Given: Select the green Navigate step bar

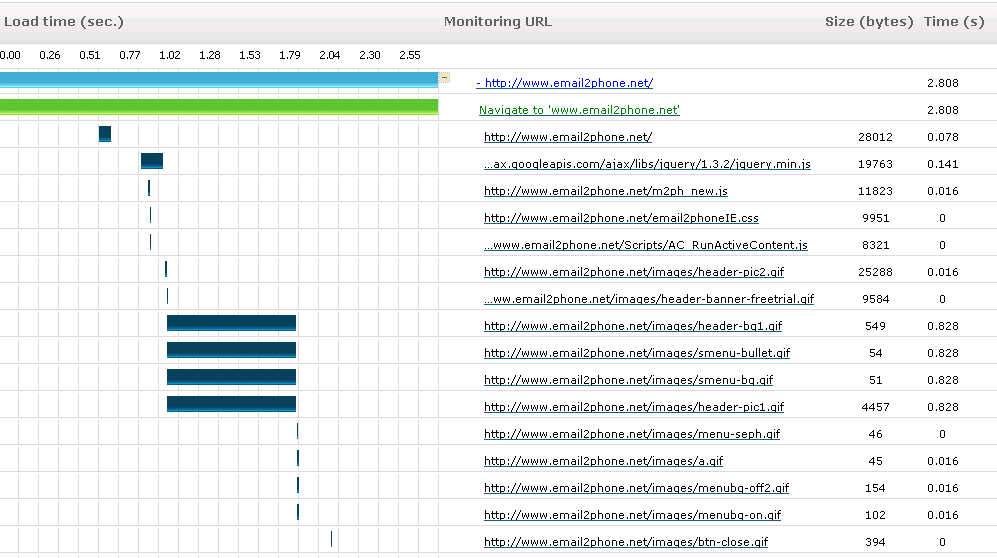Looking at the screenshot, I should coord(219,107).
